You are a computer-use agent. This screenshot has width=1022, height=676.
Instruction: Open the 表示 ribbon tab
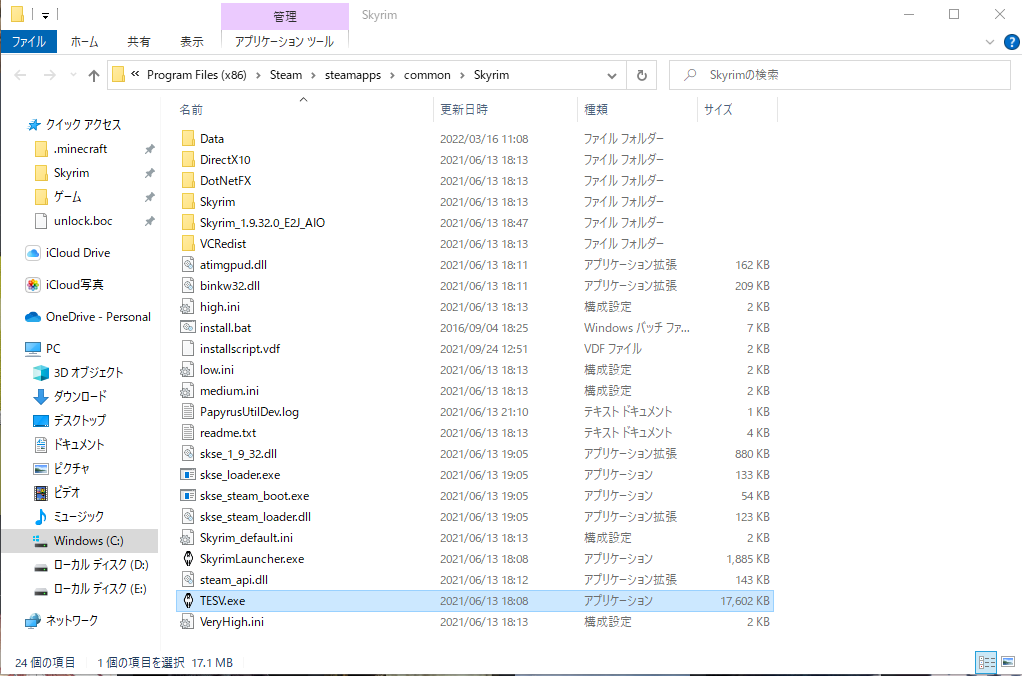click(192, 42)
